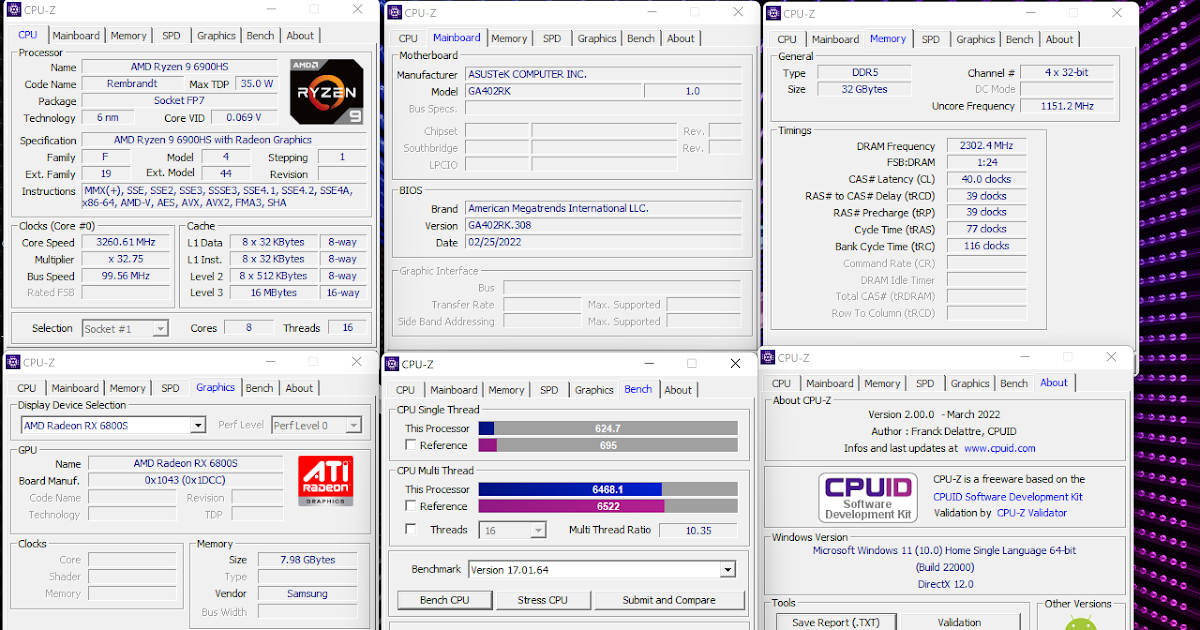The height and width of the screenshot is (630, 1200).
Task: Click the ATI Radeon Graphics logo
Action: pos(325,481)
